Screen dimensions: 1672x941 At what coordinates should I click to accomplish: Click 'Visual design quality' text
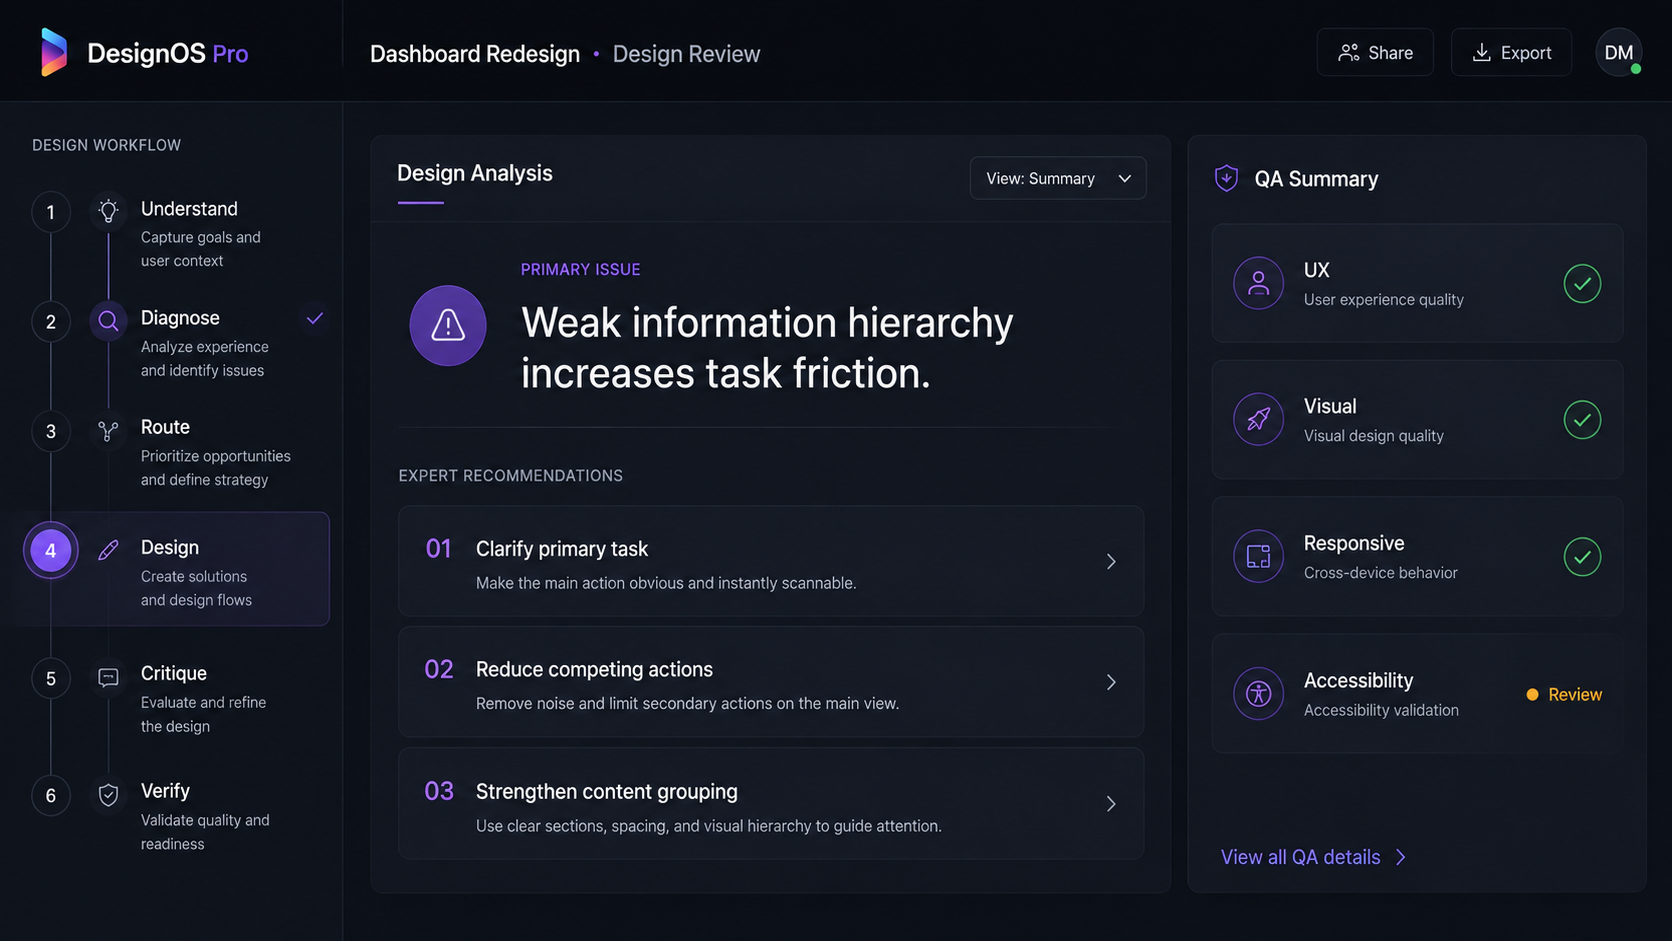coord(1373,435)
